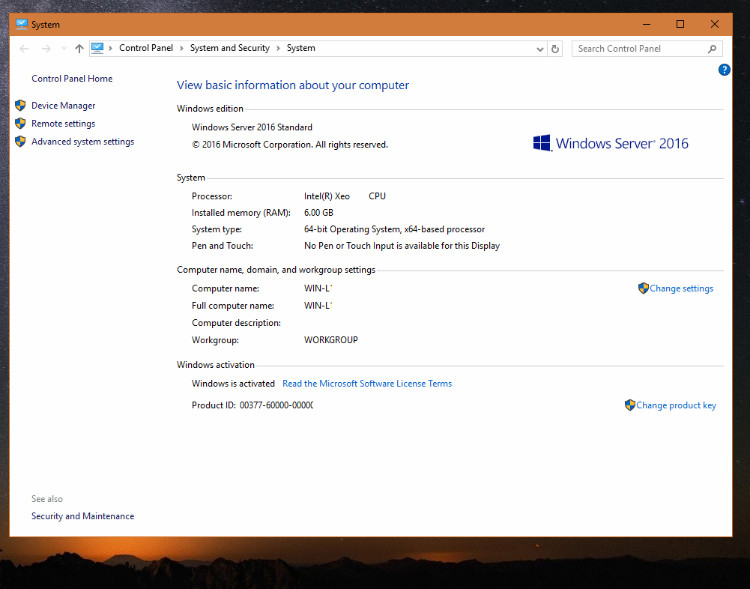The width and height of the screenshot is (750, 589).
Task: Click the Windows Server 2016 logo
Action: click(x=611, y=143)
